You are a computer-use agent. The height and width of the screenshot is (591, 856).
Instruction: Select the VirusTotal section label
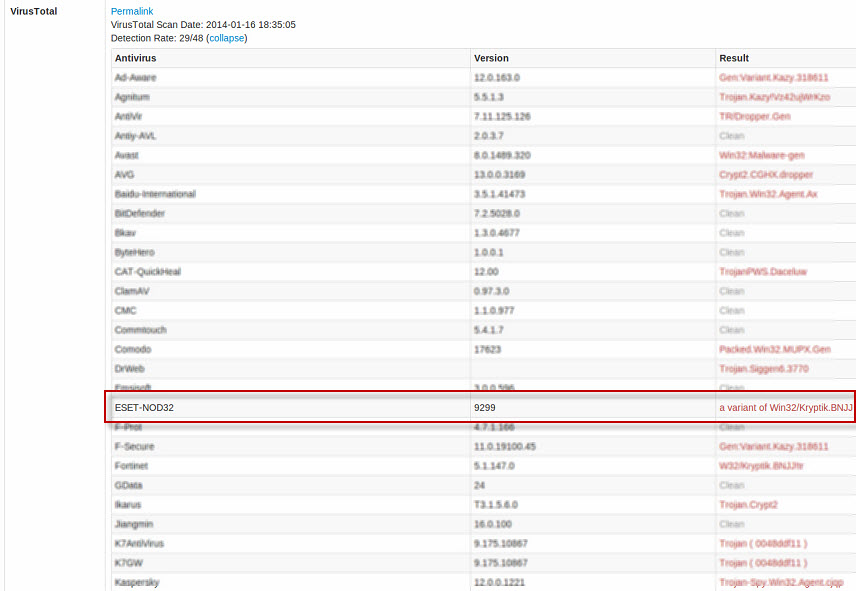(33, 11)
